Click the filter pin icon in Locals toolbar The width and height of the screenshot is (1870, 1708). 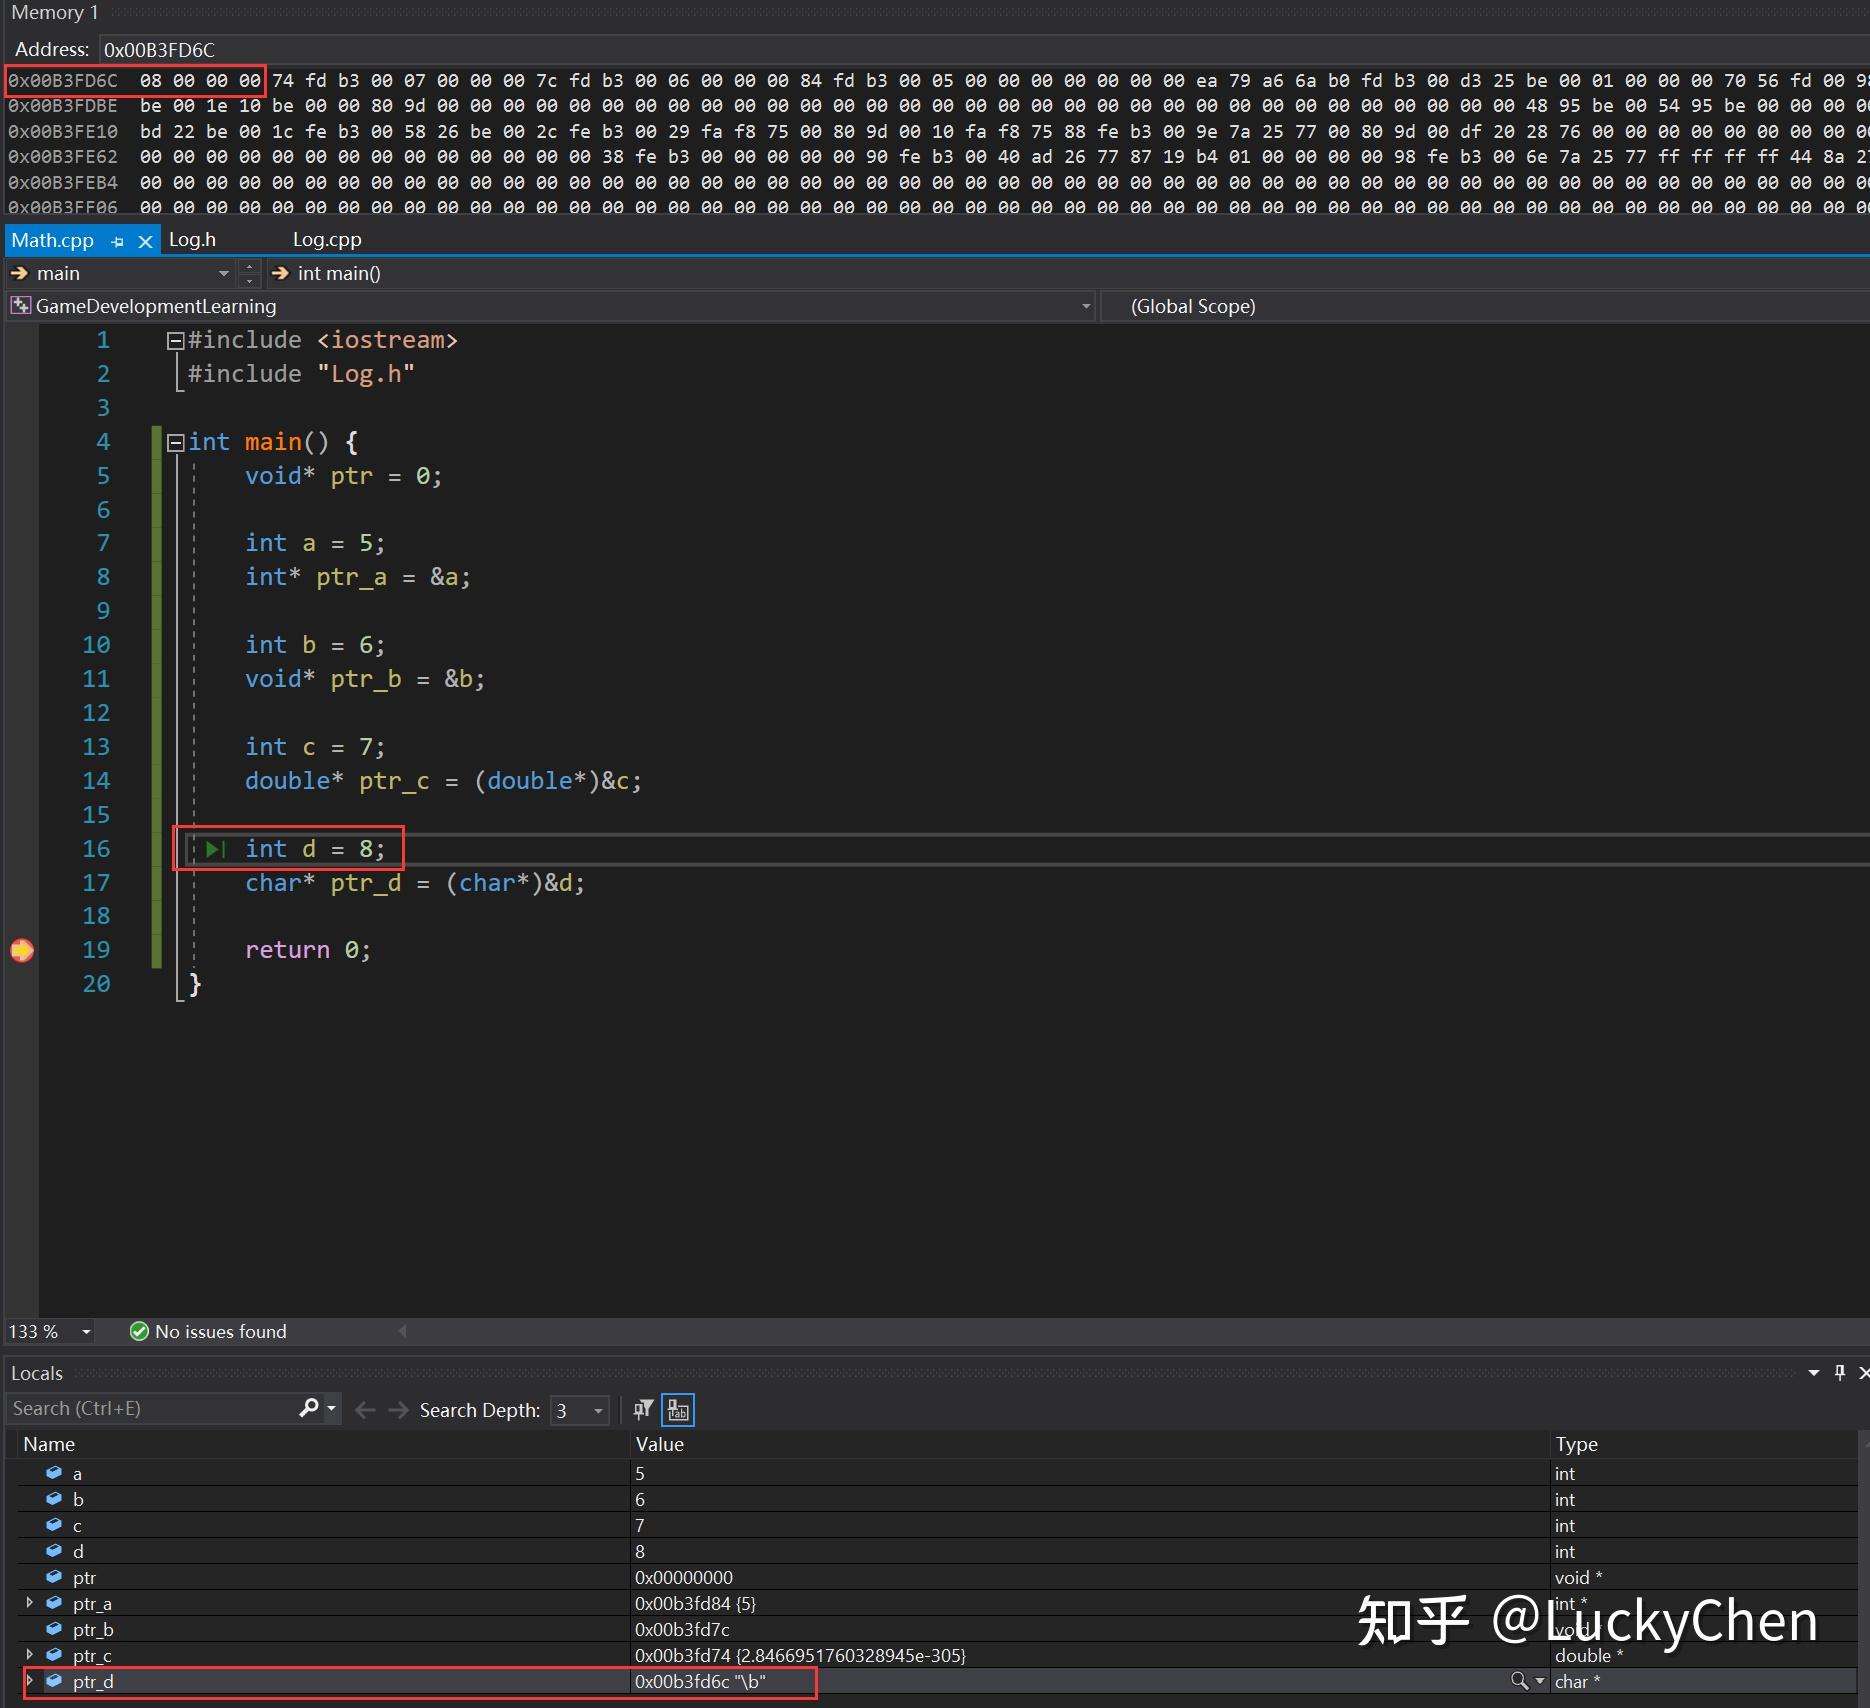point(641,1410)
